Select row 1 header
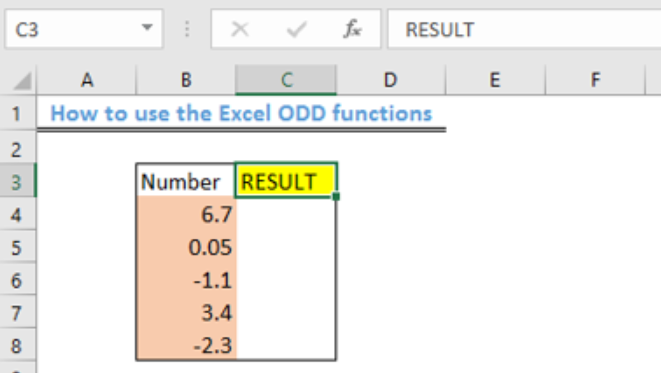The image size is (661, 373). (17, 113)
